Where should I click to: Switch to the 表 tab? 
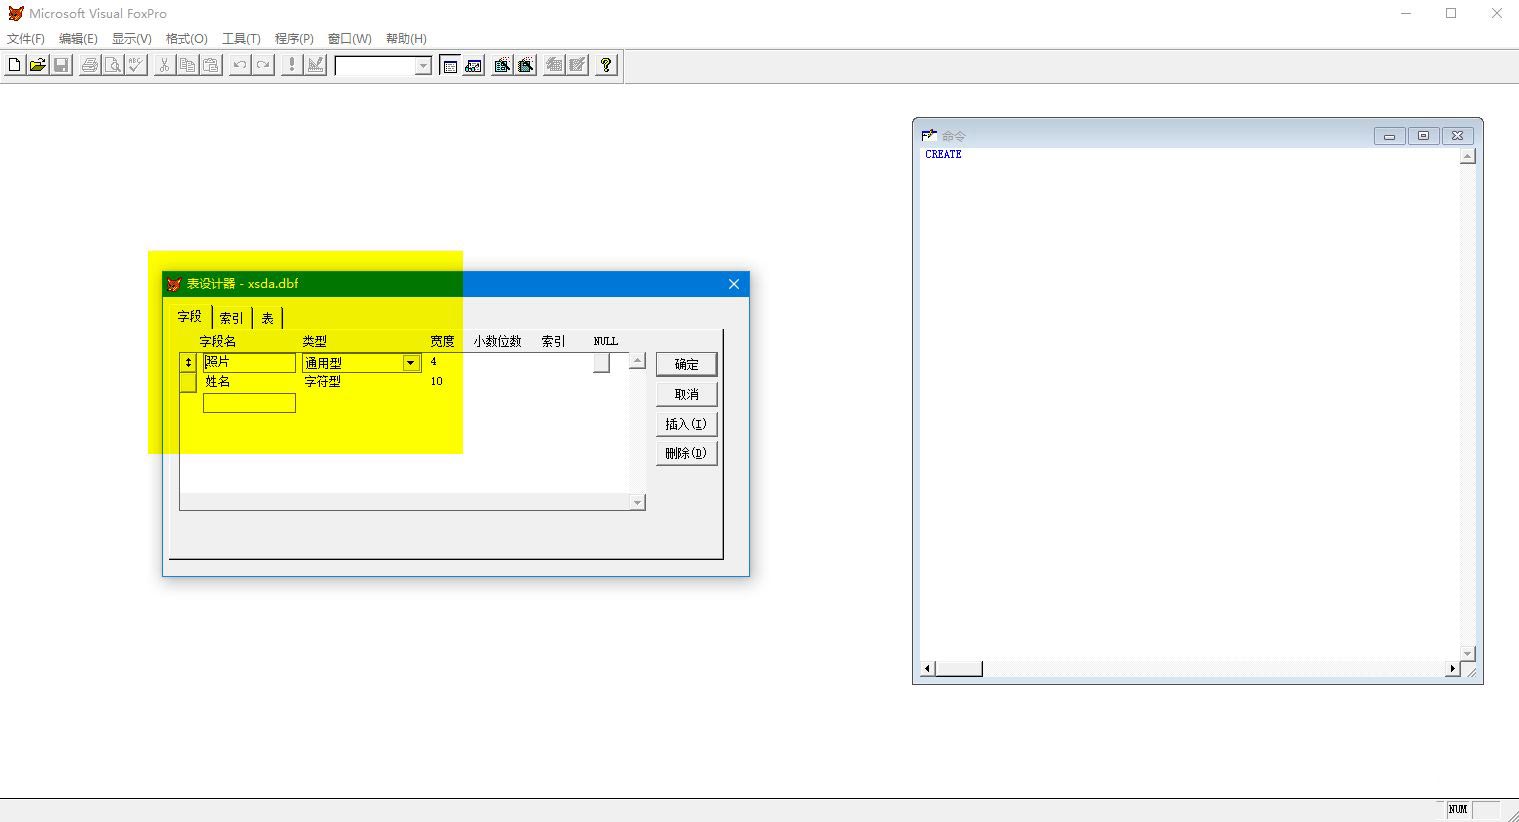(x=267, y=318)
